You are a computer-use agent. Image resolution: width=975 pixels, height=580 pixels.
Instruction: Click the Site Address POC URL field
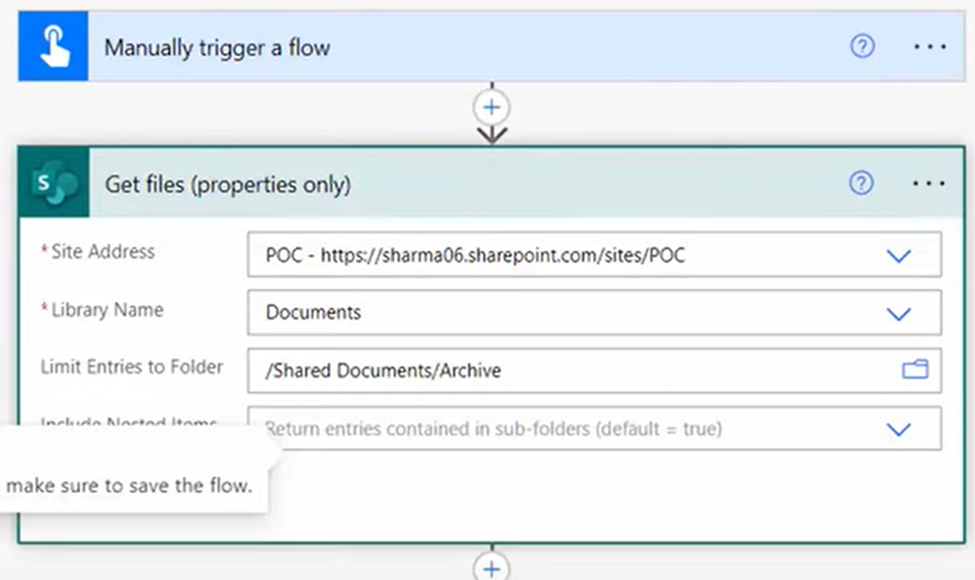point(594,255)
